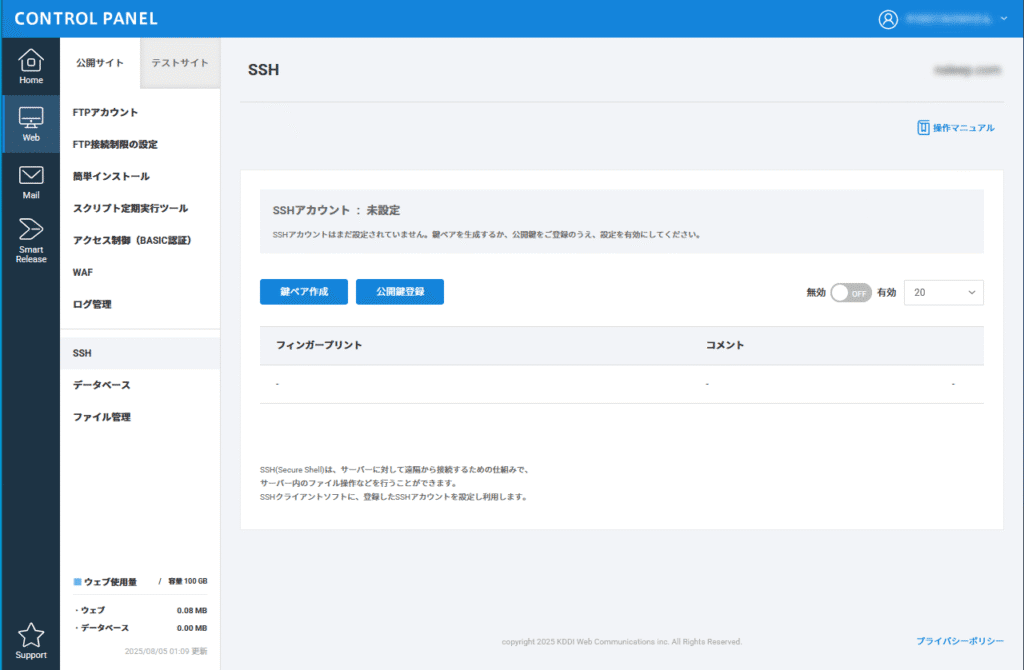Expand the account menu chevron
Screen dimensions: 1024x670
coord(1004,19)
